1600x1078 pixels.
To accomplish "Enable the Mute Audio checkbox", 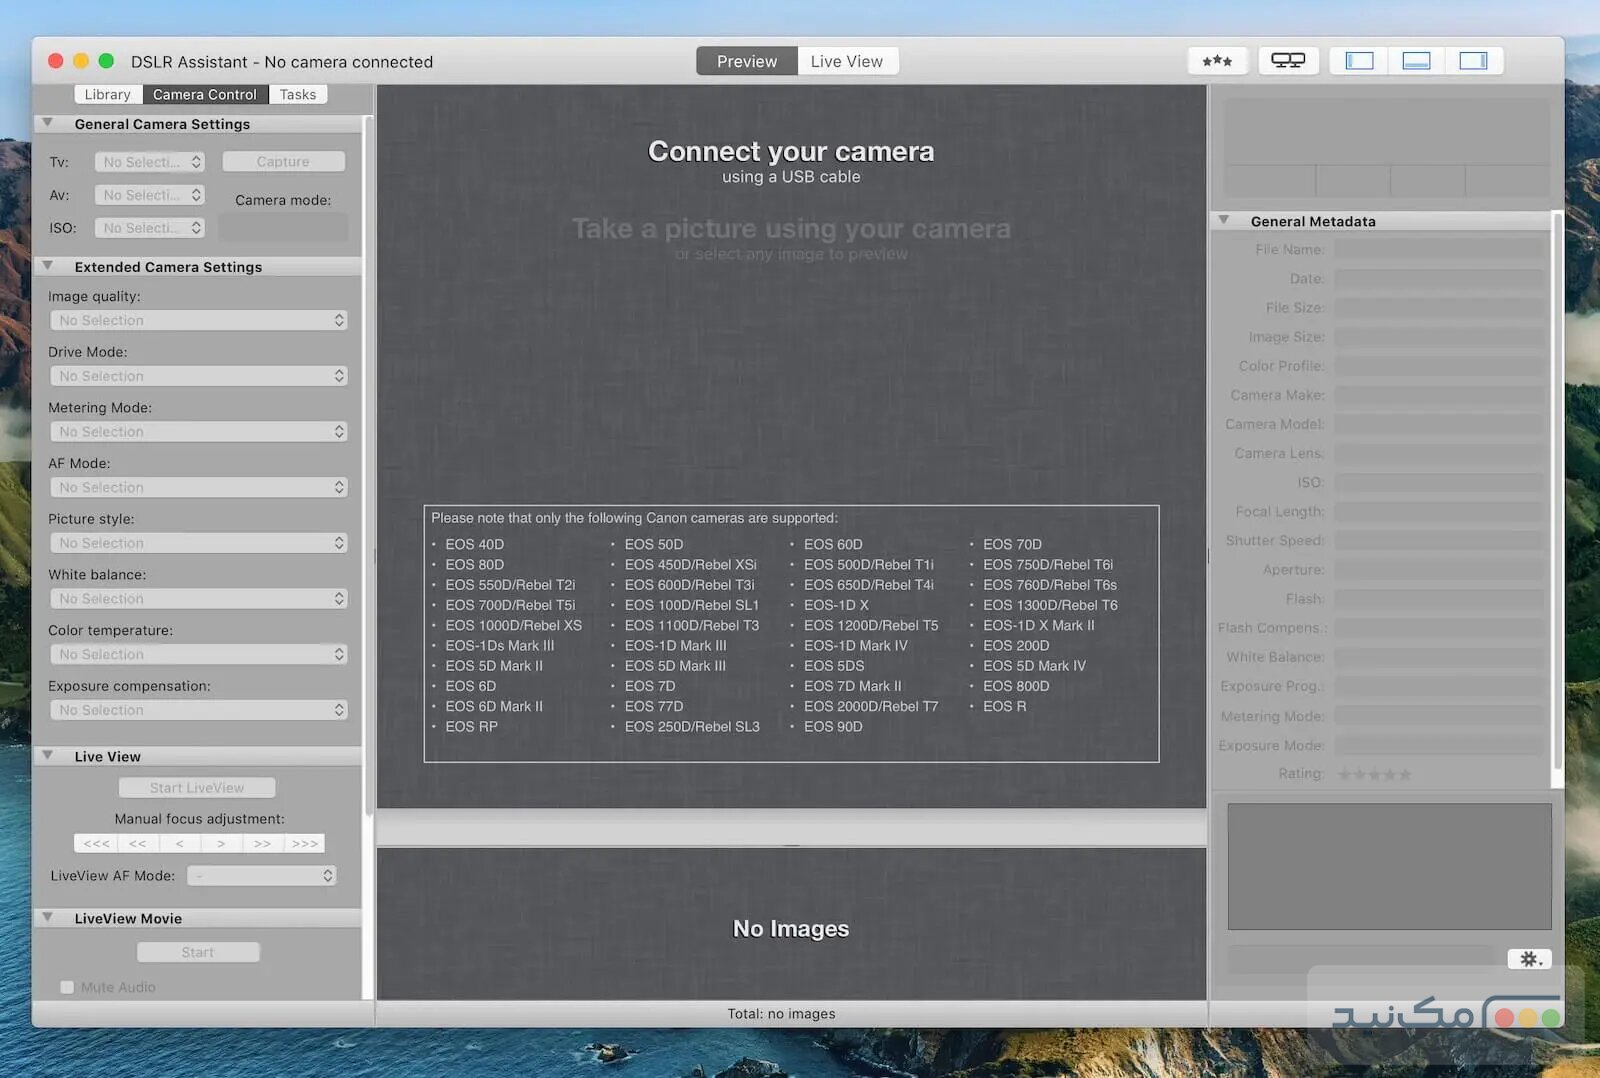I will 67,987.
